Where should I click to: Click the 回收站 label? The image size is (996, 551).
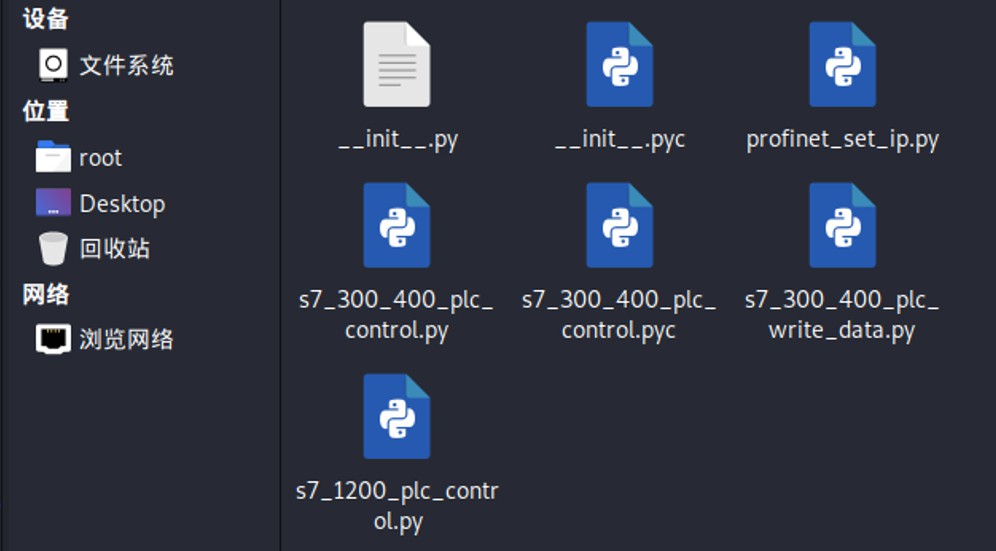(115, 248)
